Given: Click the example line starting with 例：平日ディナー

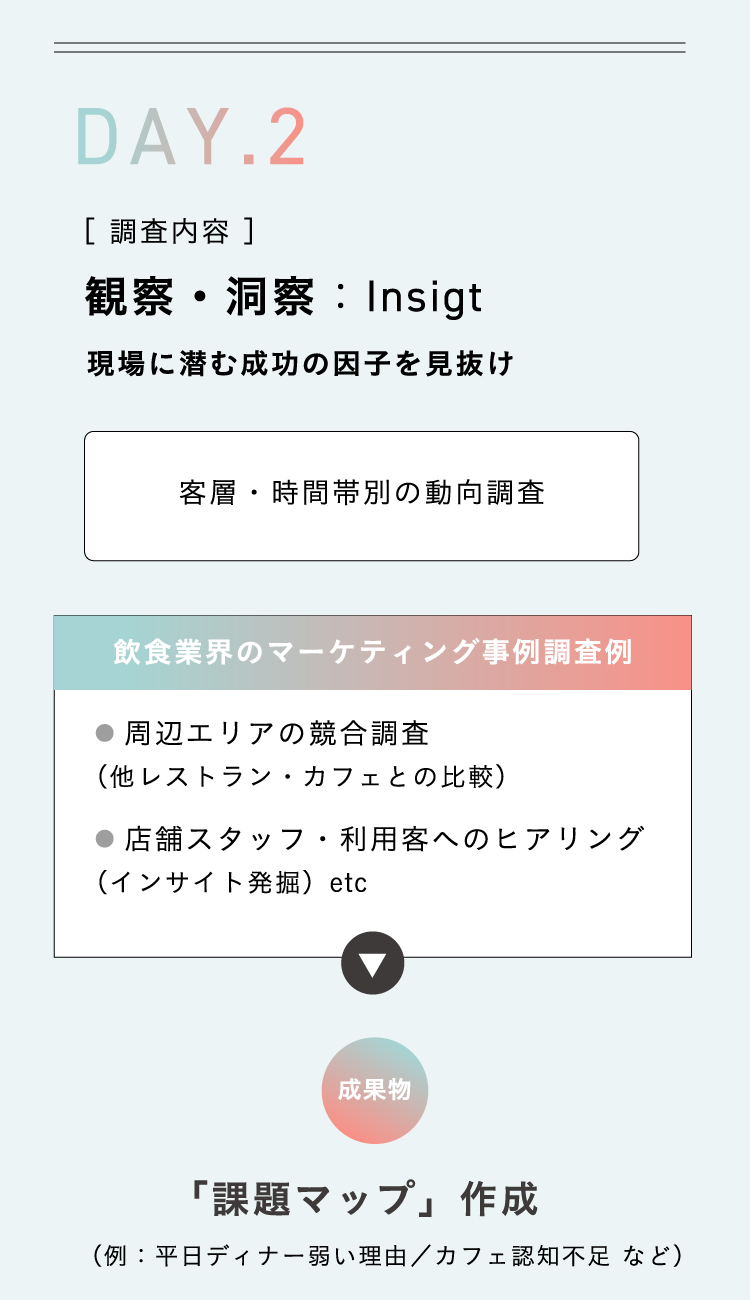Looking at the screenshot, I should click(386, 1255).
